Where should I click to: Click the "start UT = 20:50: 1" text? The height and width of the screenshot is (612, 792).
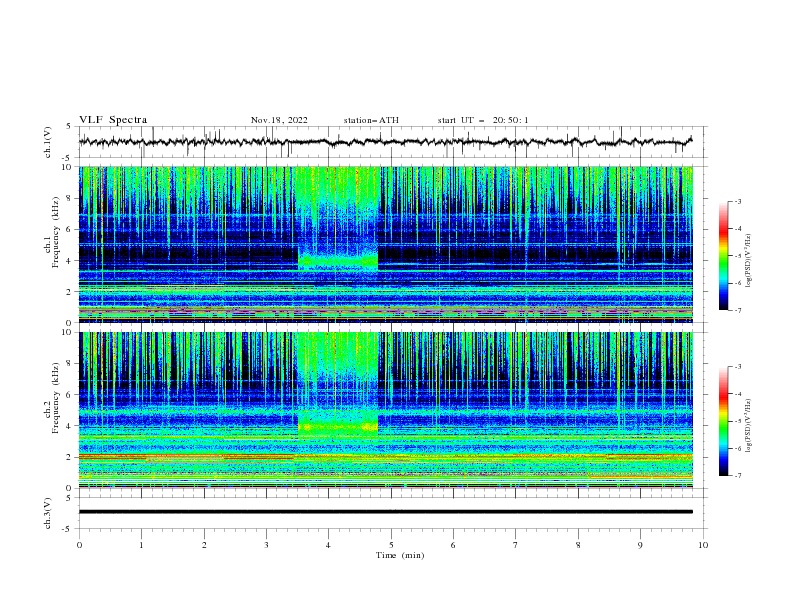click(483, 120)
